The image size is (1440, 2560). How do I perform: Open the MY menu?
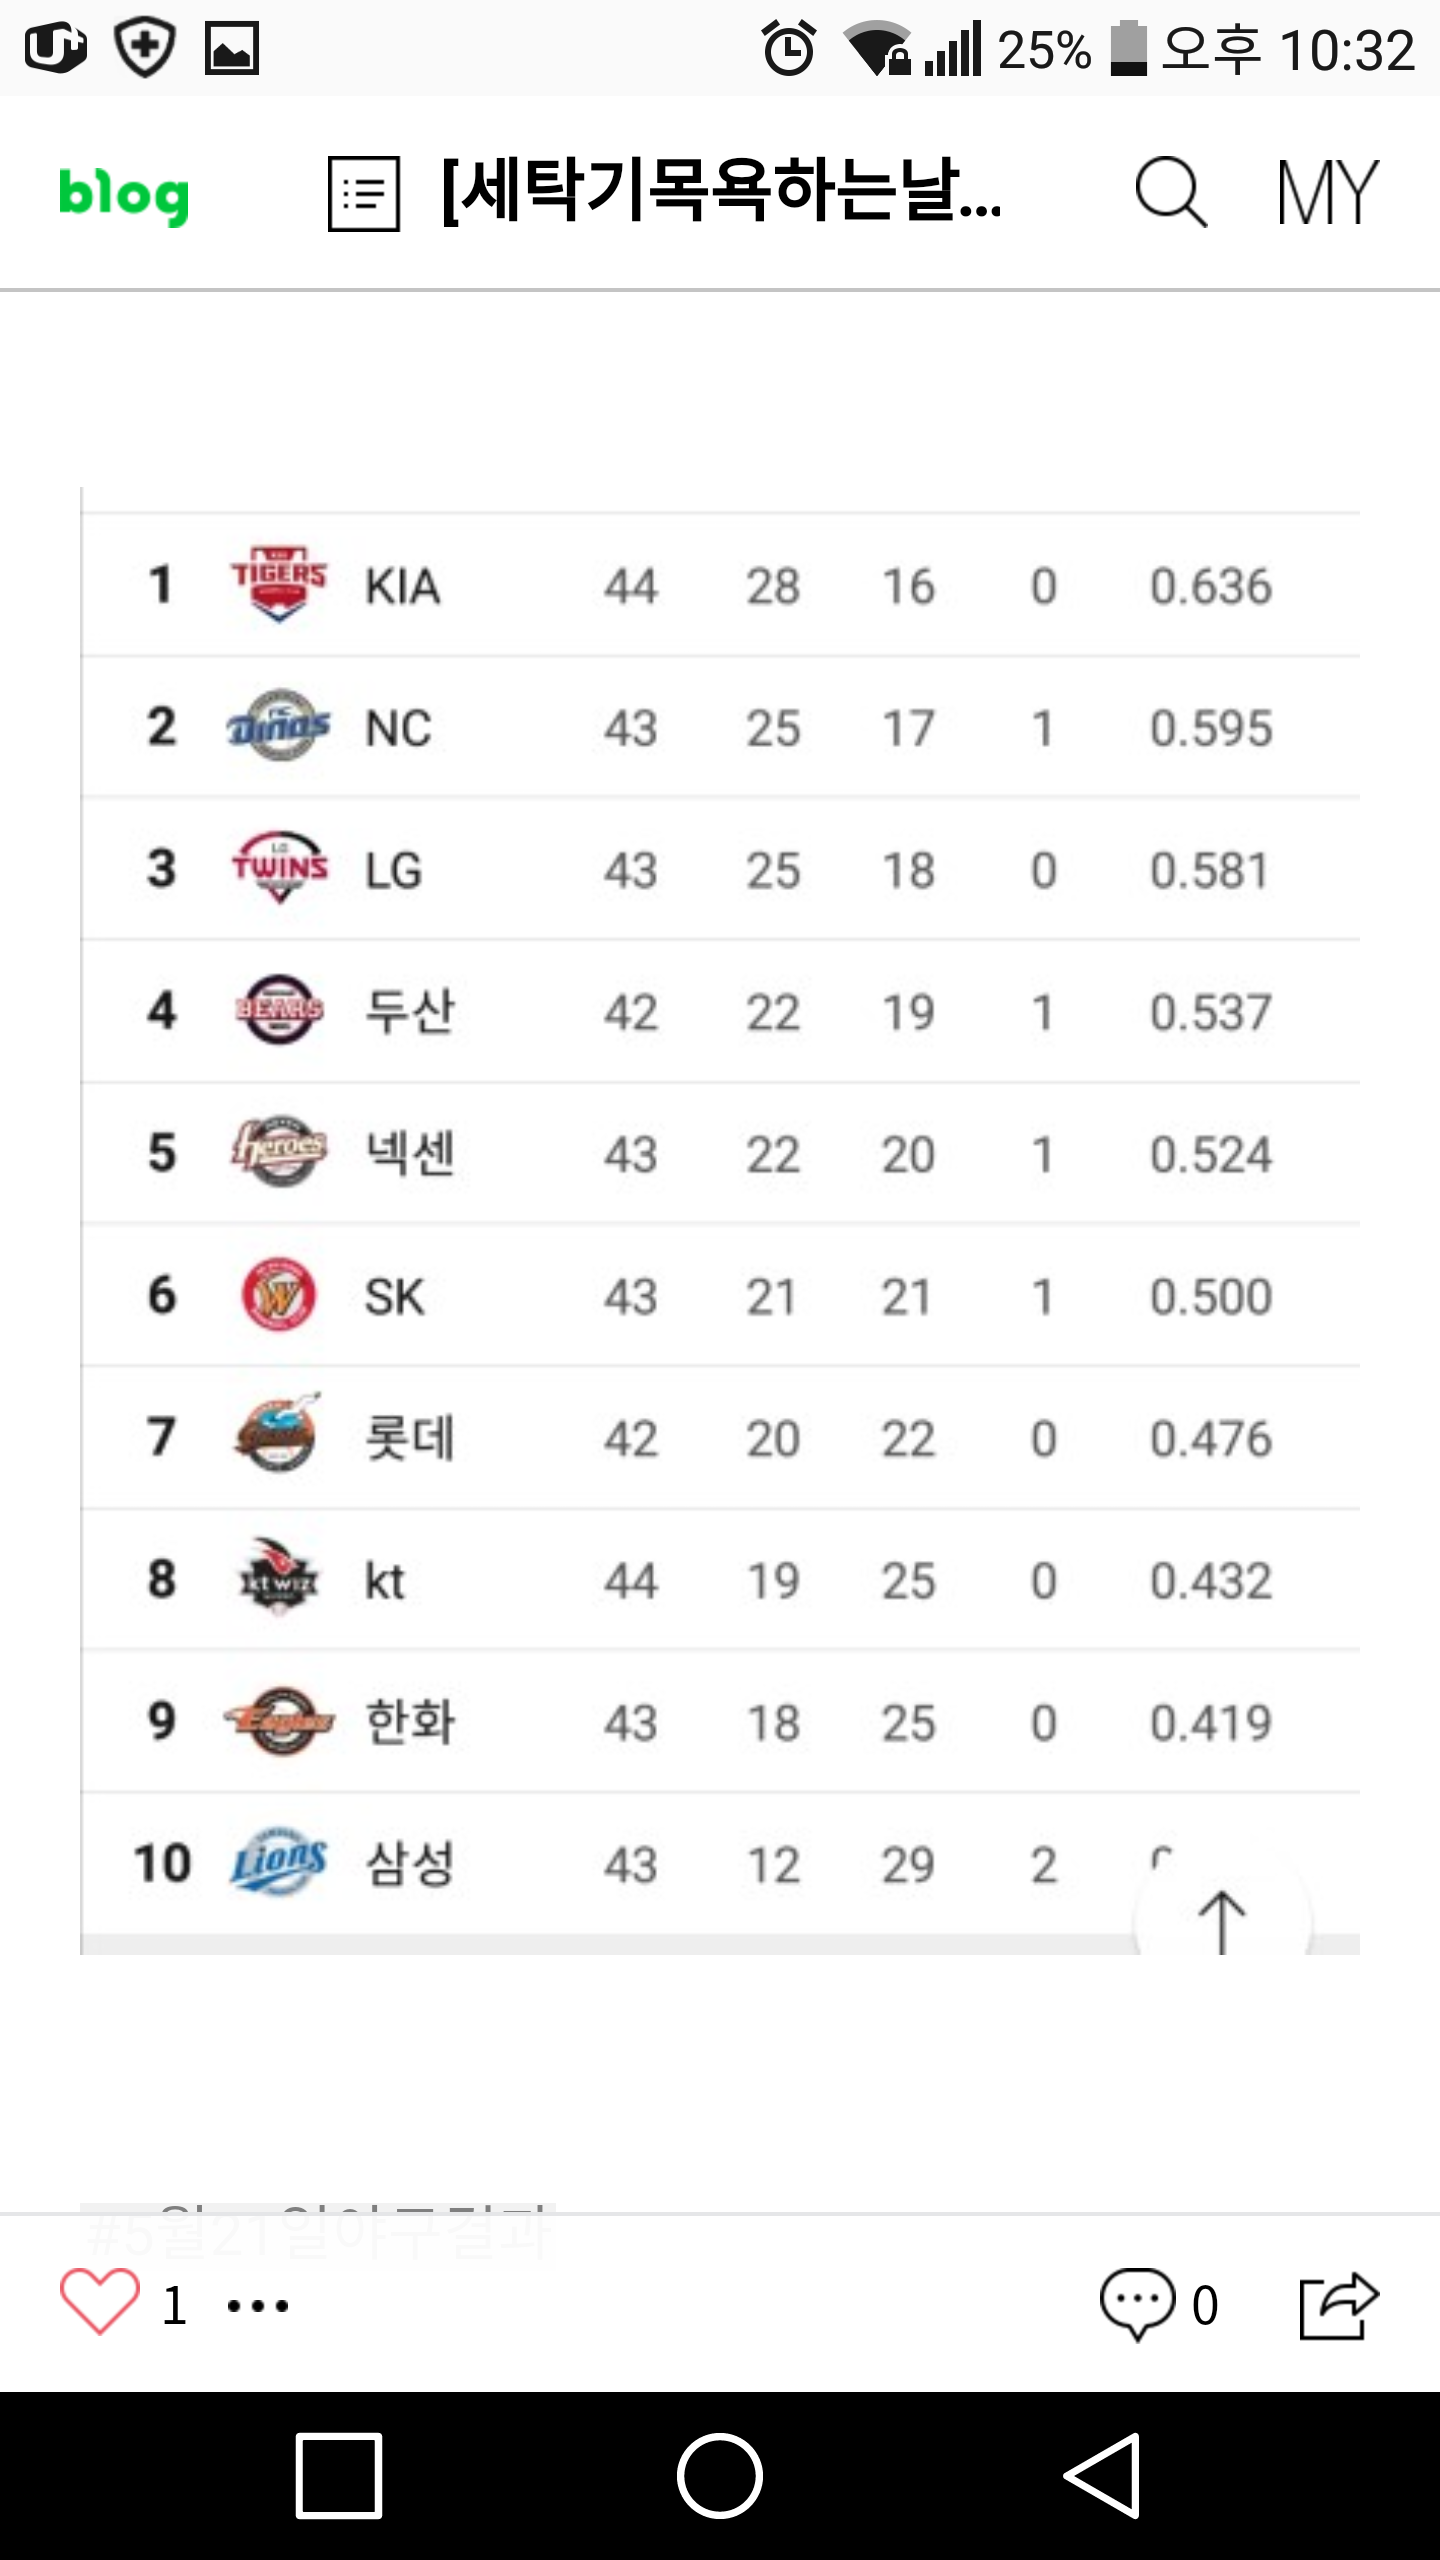point(1327,192)
